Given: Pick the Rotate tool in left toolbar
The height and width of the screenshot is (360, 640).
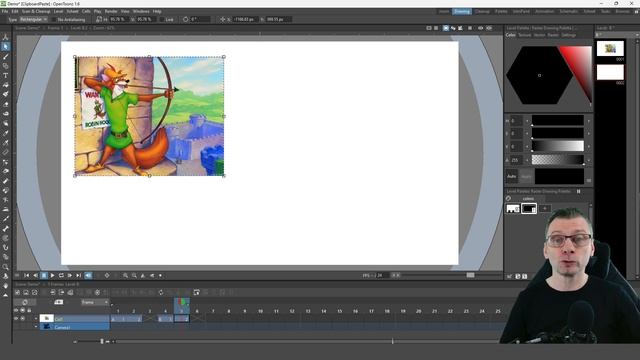Looking at the screenshot, I should (5, 276).
